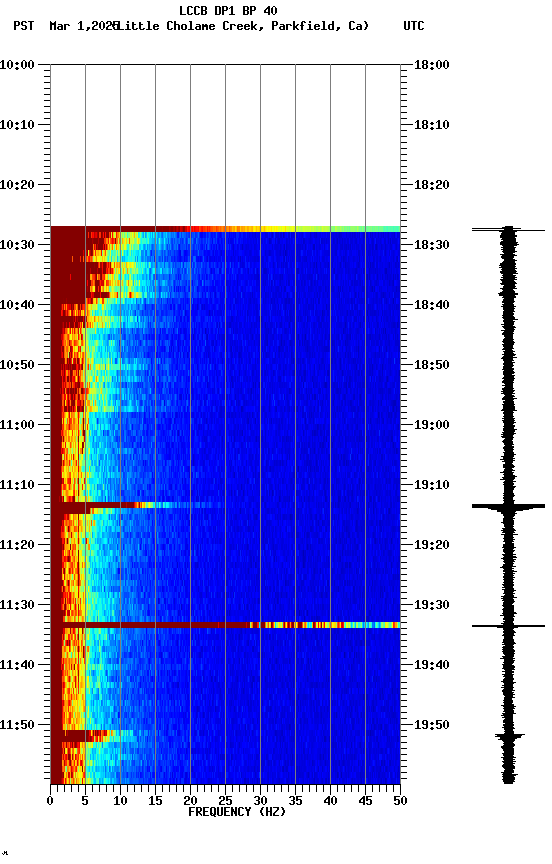Screen dimensions: 552x864
Task: Click the frequency axis value 15
Action: pyautogui.click(x=155, y=801)
